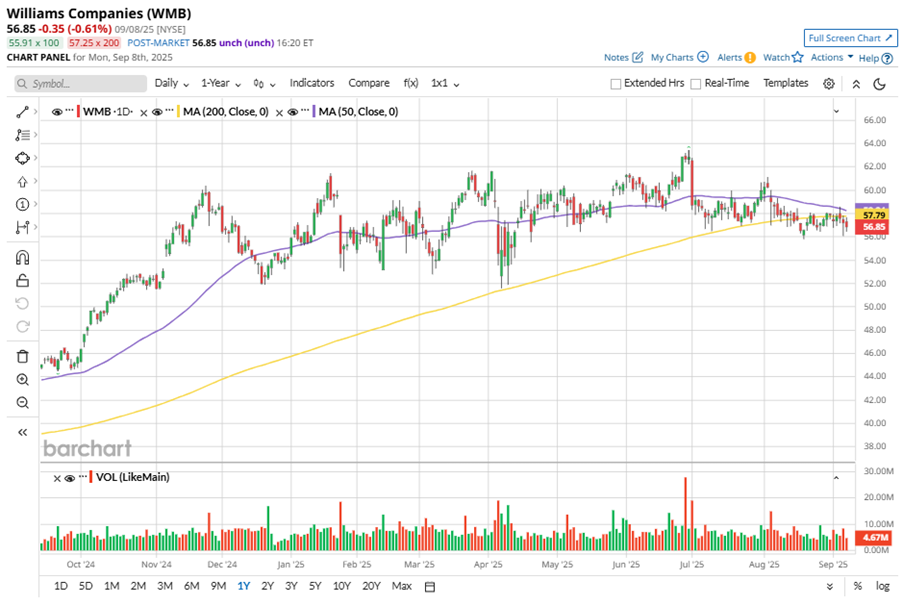Switch the price scale to log
The width and height of the screenshot is (903, 605).
coord(882,586)
